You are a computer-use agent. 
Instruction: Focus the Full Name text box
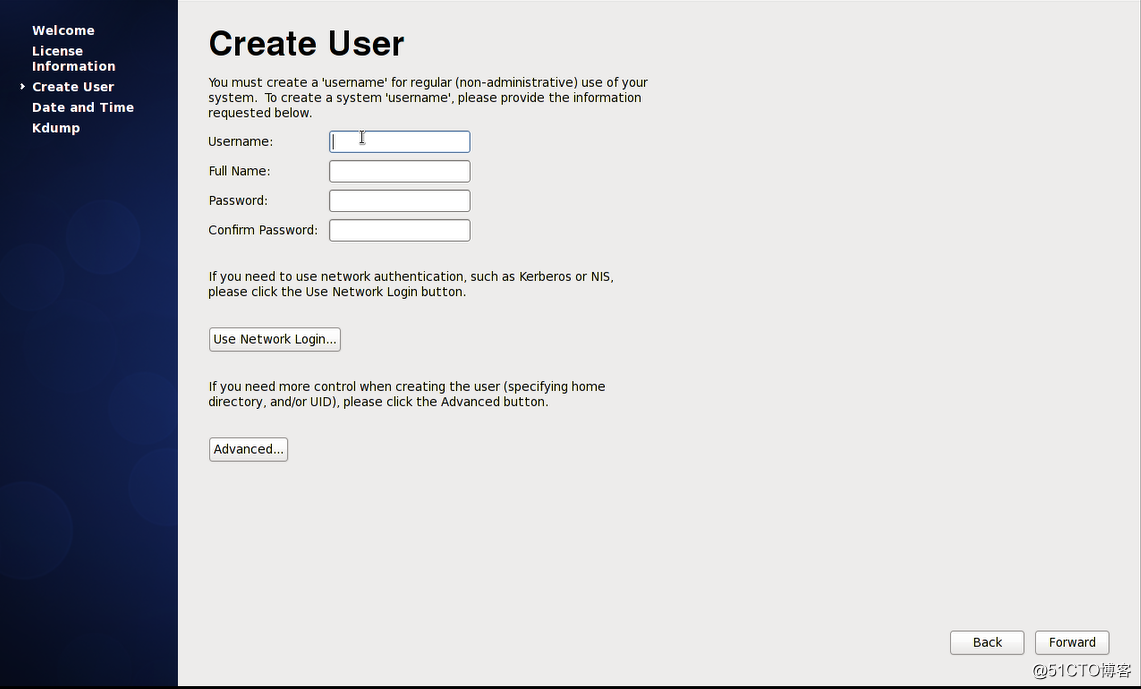pos(399,171)
